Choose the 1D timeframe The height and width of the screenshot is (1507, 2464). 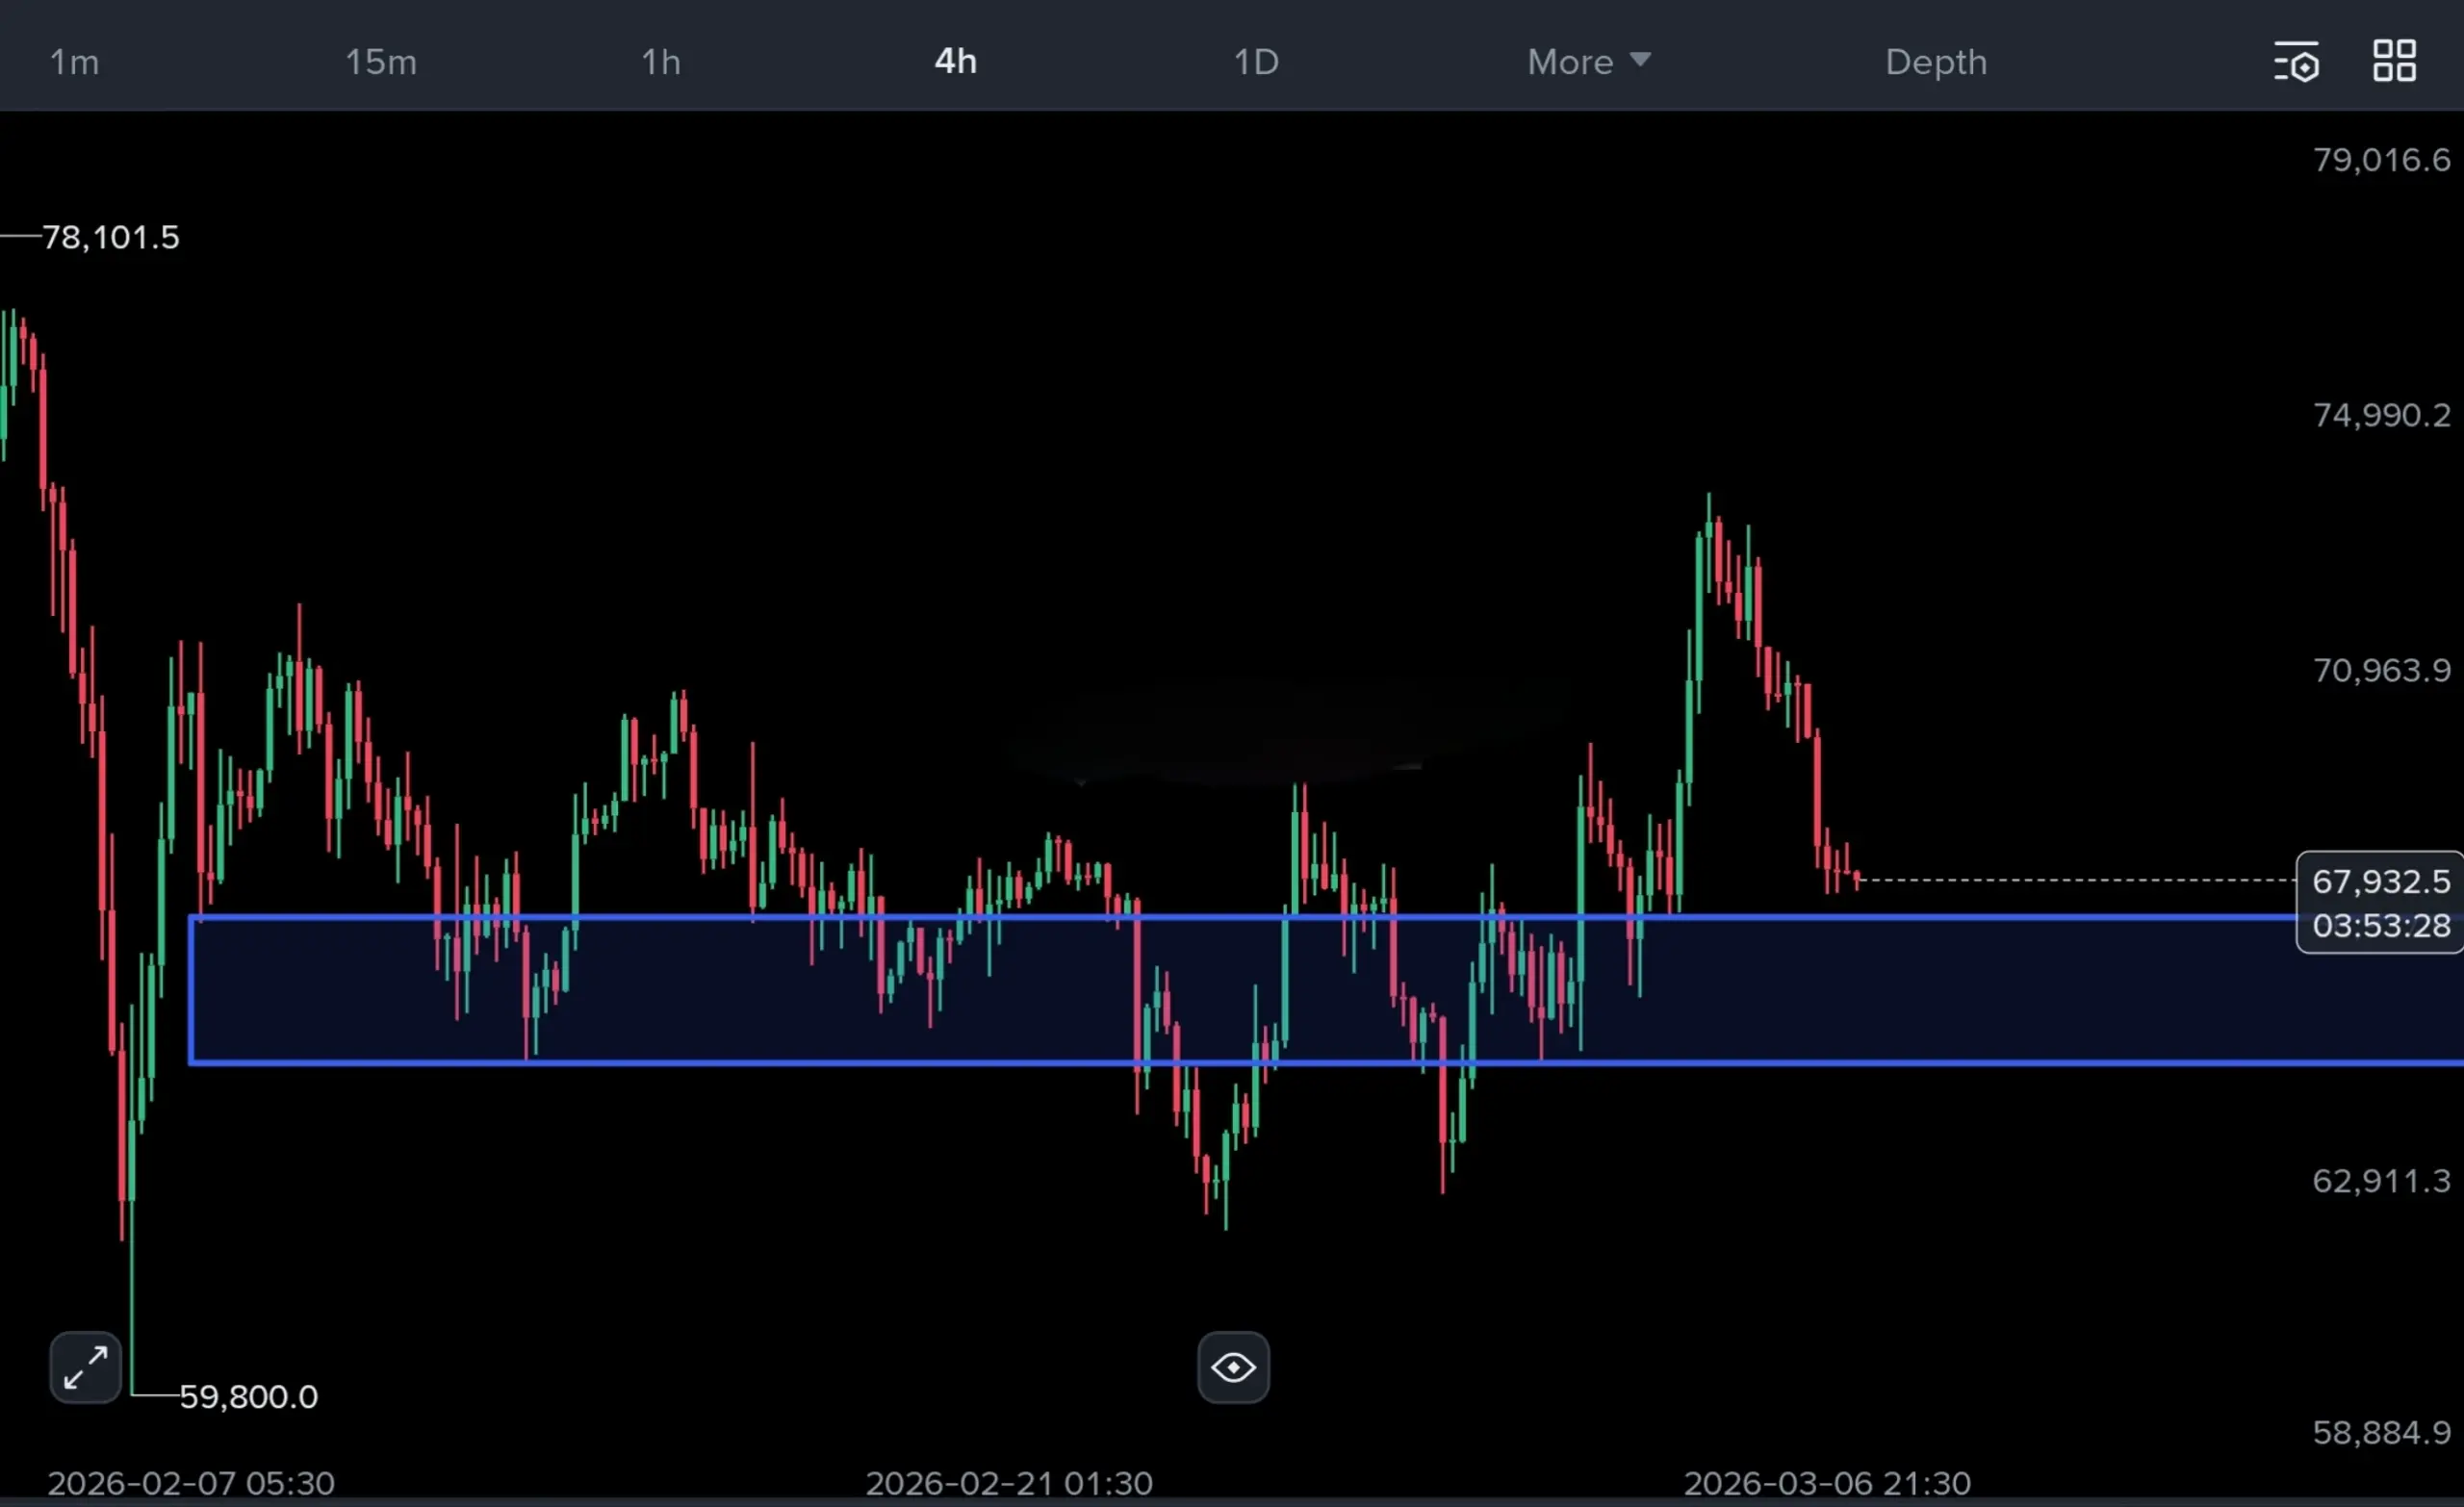click(1256, 62)
